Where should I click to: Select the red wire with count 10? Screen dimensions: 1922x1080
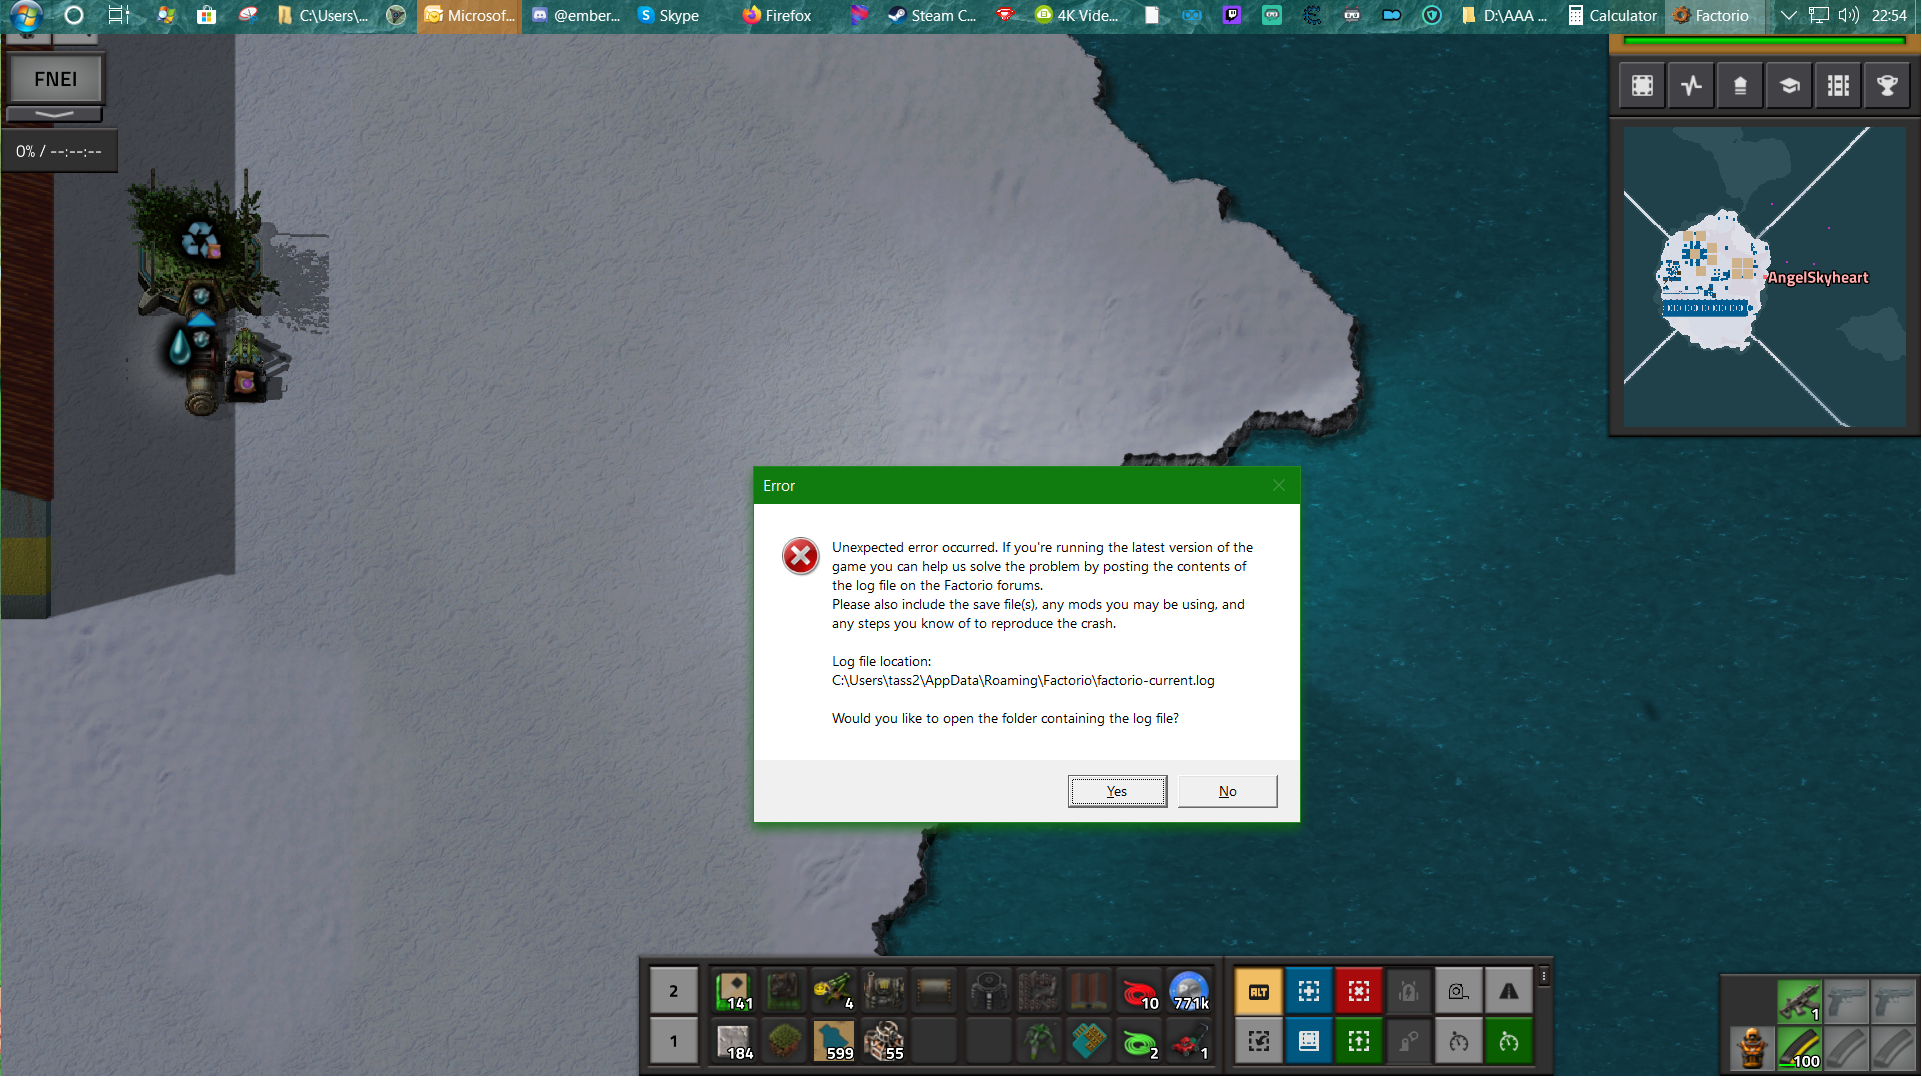1139,991
